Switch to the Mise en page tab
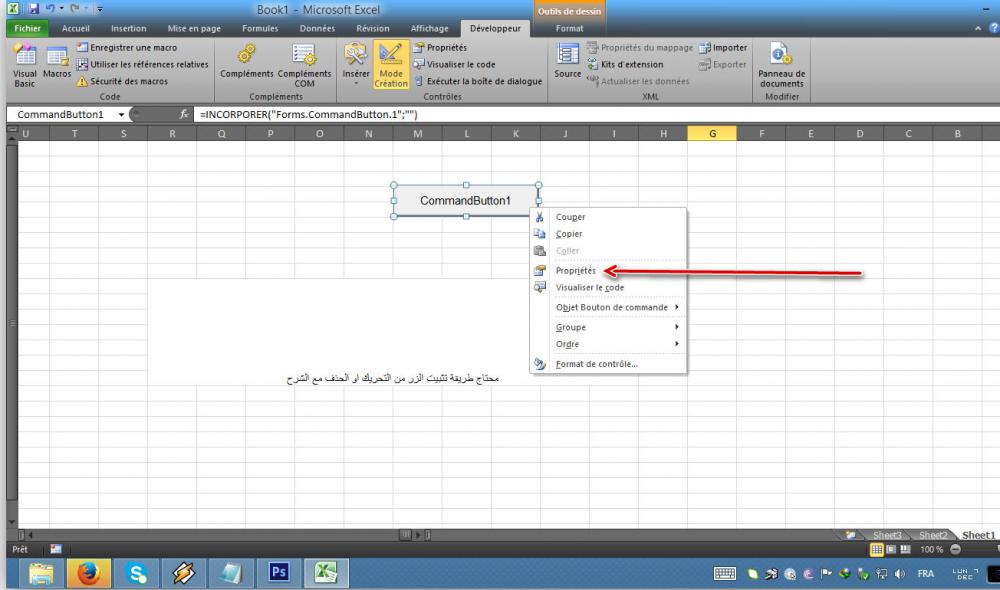Viewport: 1000px width, 590px height. pyautogui.click(x=194, y=28)
